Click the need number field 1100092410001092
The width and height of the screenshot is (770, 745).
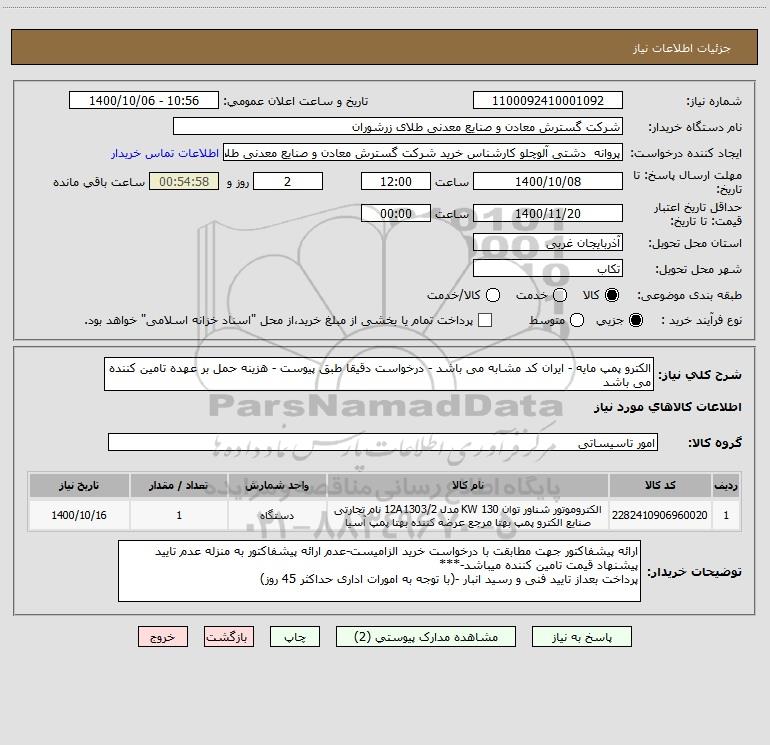click(548, 101)
